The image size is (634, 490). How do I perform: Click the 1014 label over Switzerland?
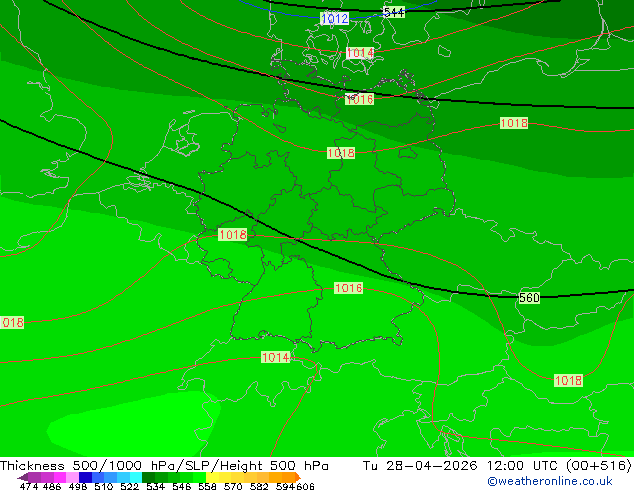(x=275, y=357)
